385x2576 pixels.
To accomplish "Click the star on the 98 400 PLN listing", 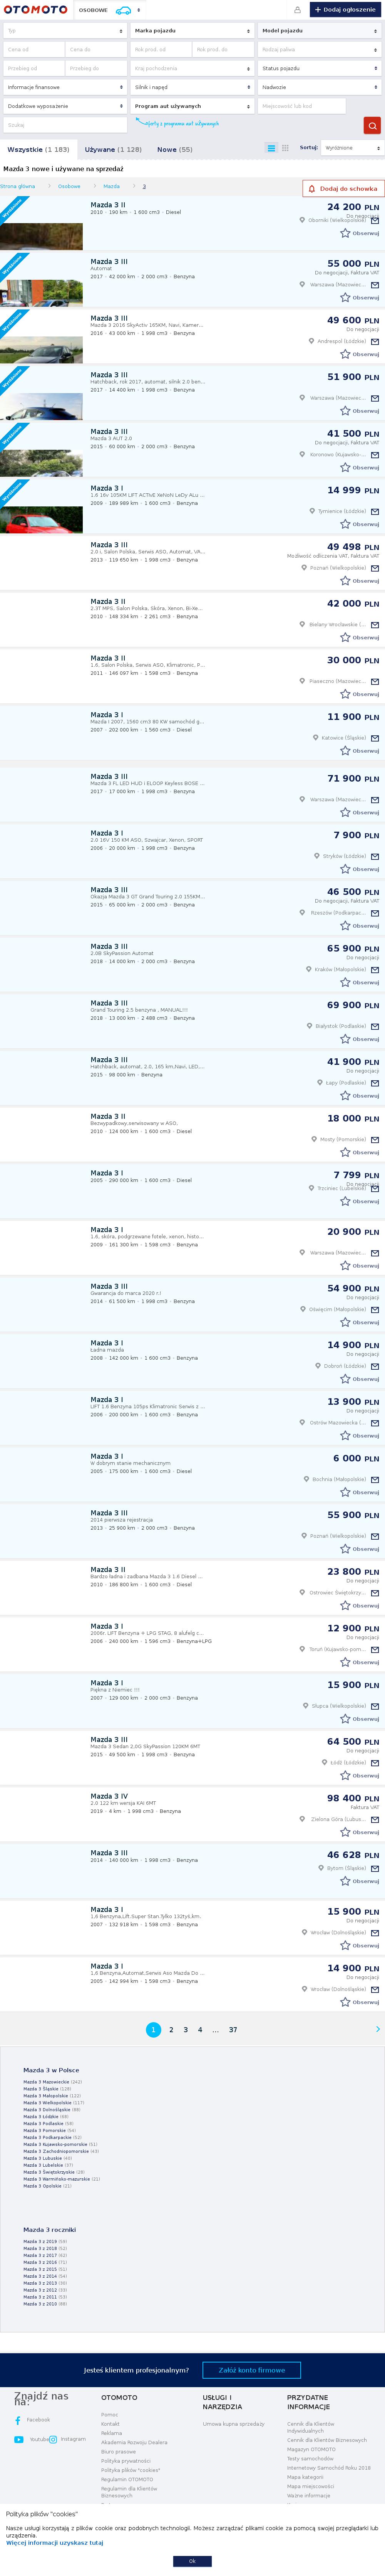I will click(x=345, y=1832).
